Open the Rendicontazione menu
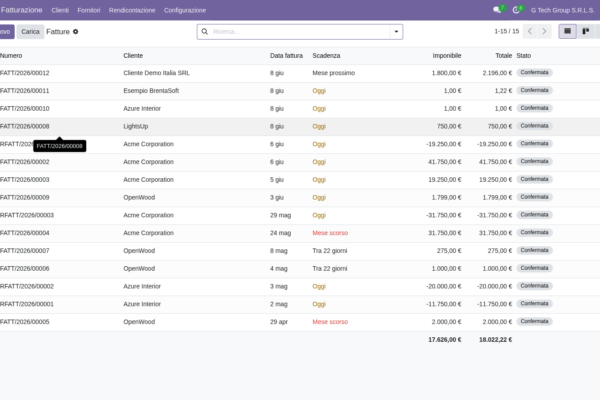600x400 pixels. pos(132,10)
